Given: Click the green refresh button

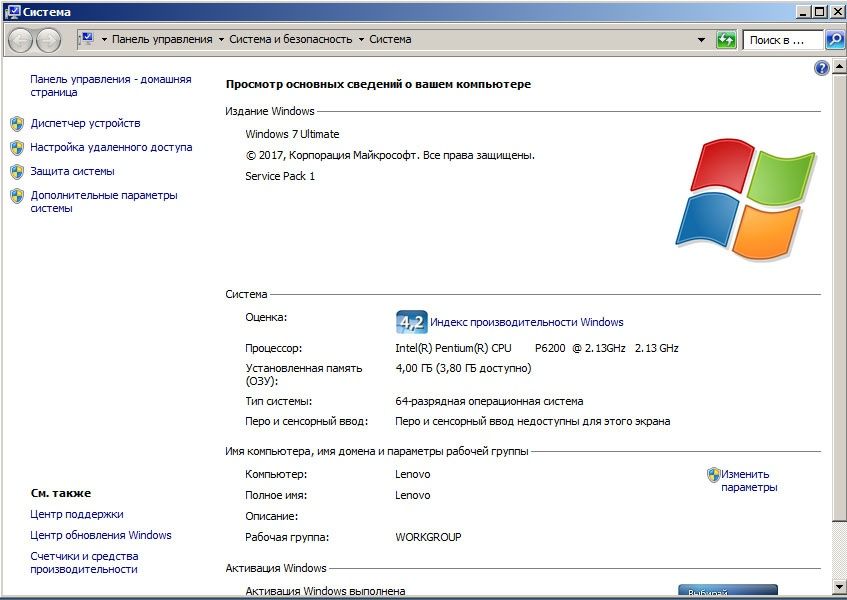Looking at the screenshot, I should coord(726,39).
